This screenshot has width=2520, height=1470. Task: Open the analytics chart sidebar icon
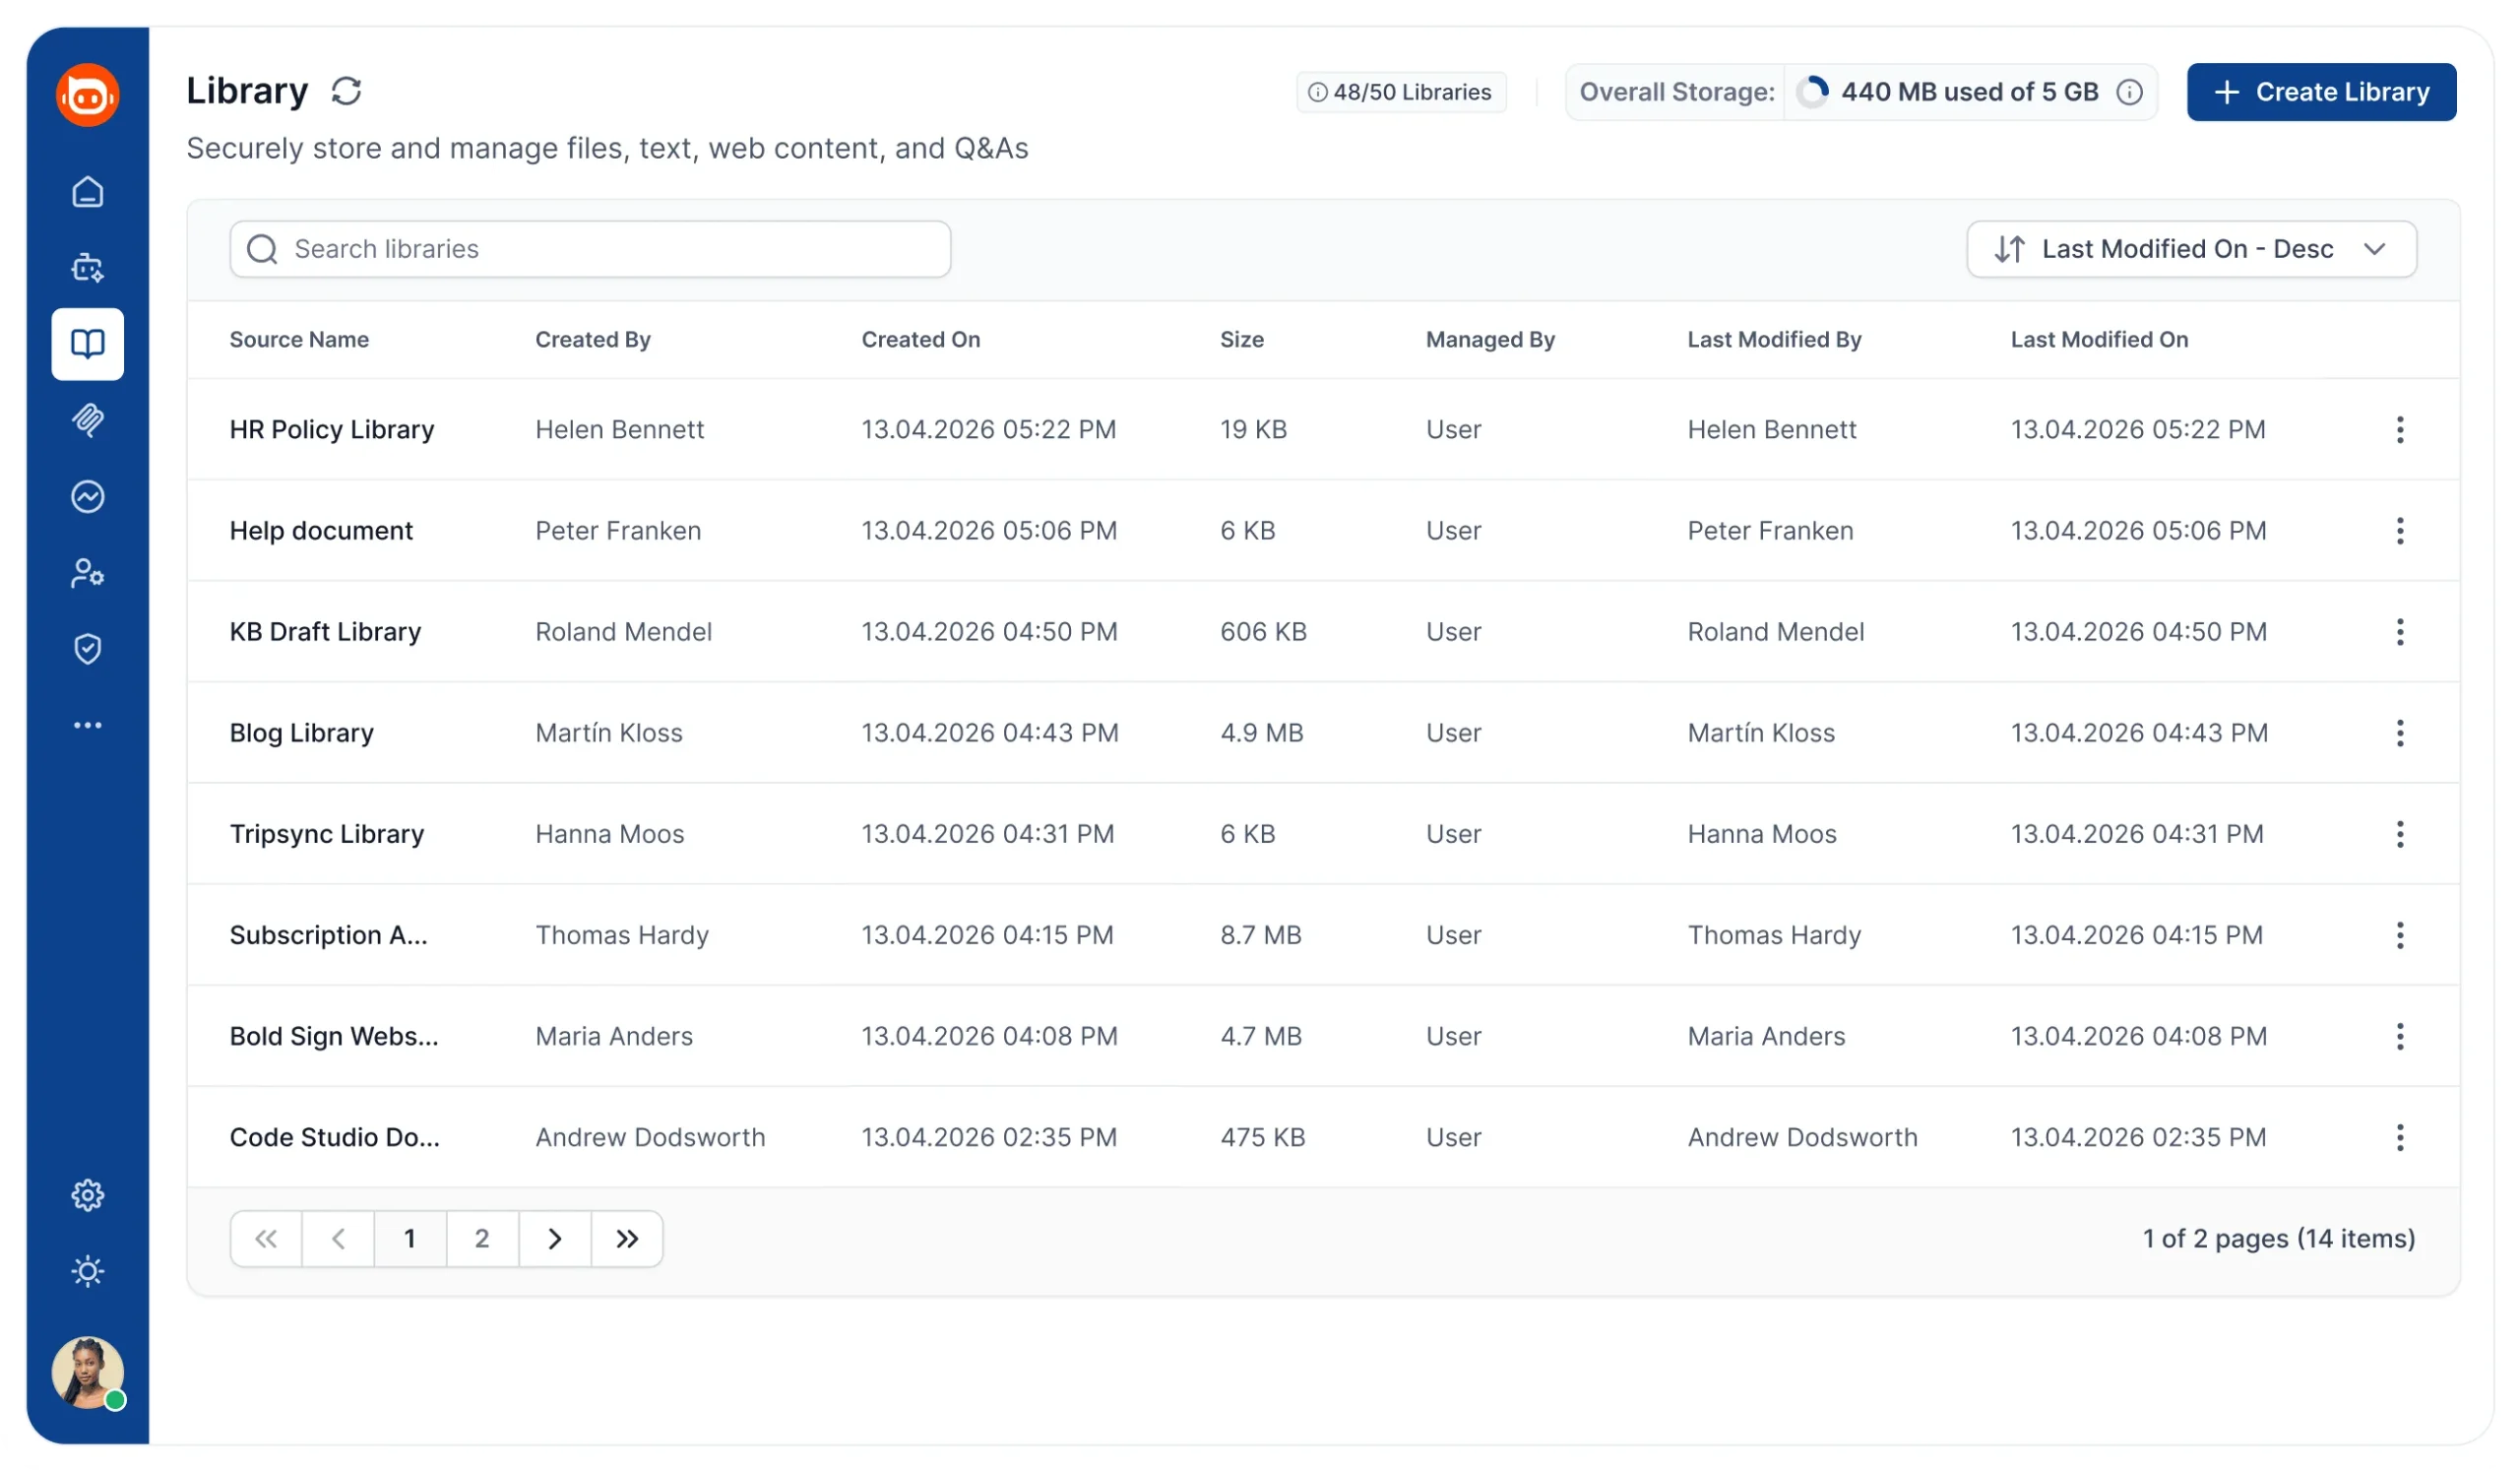click(x=88, y=497)
